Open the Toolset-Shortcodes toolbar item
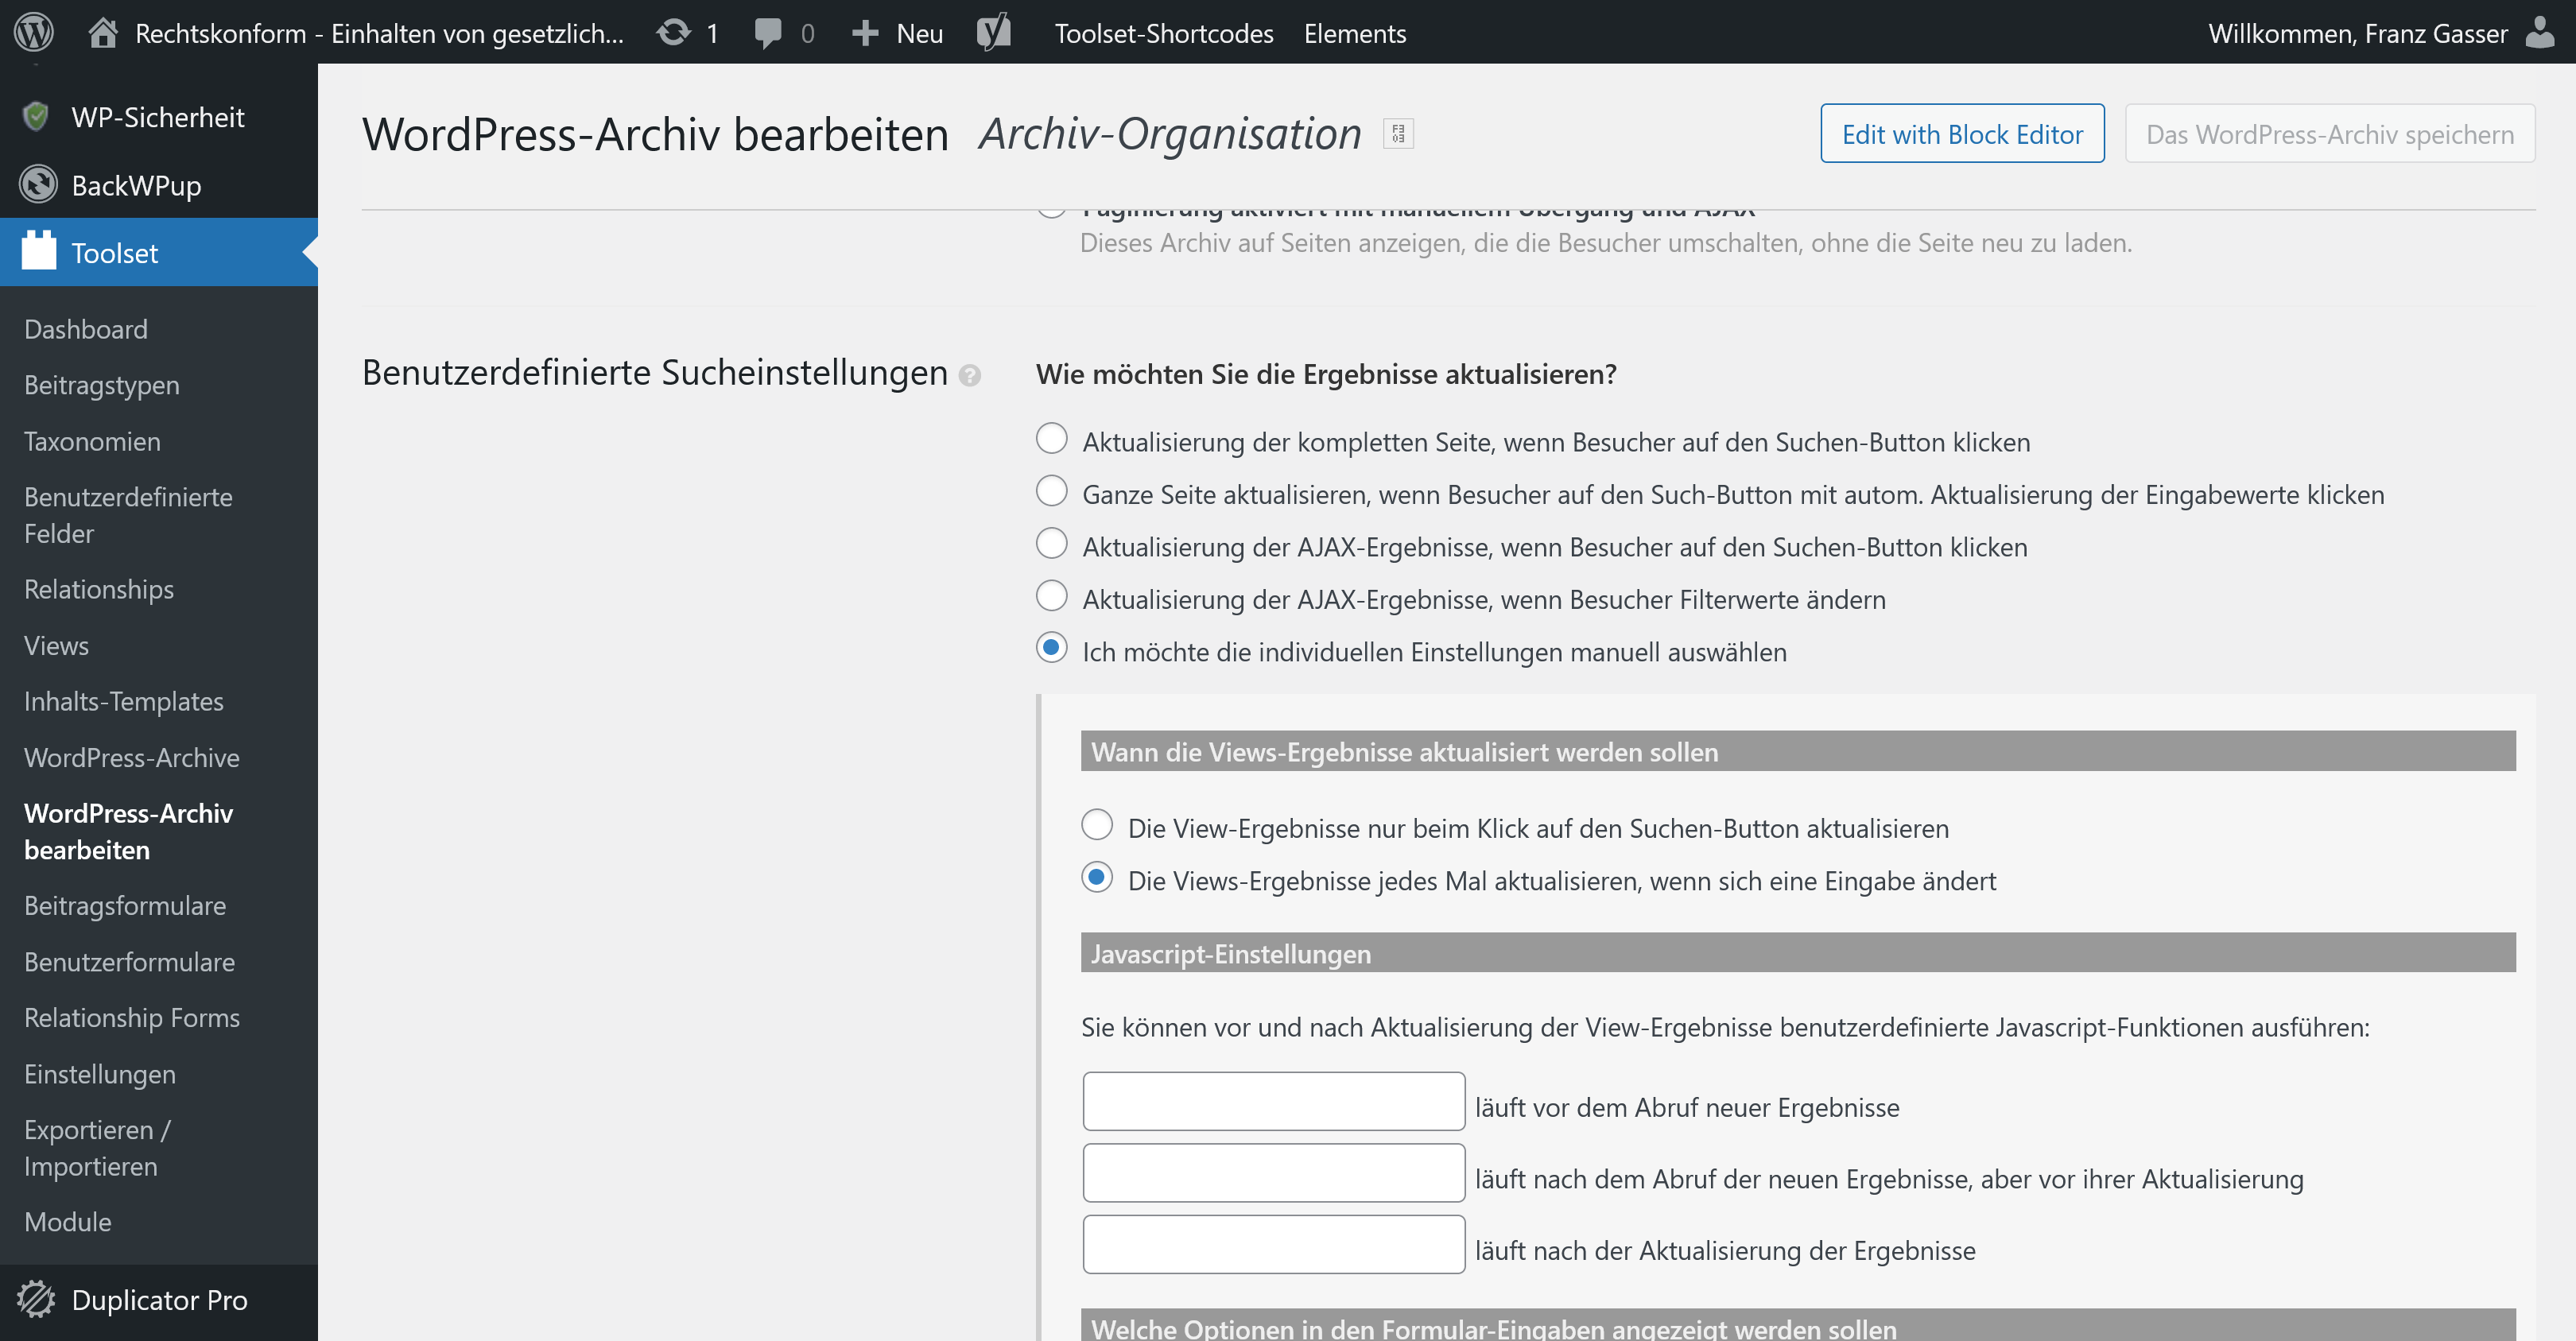This screenshot has height=1341, width=2576. click(1164, 33)
